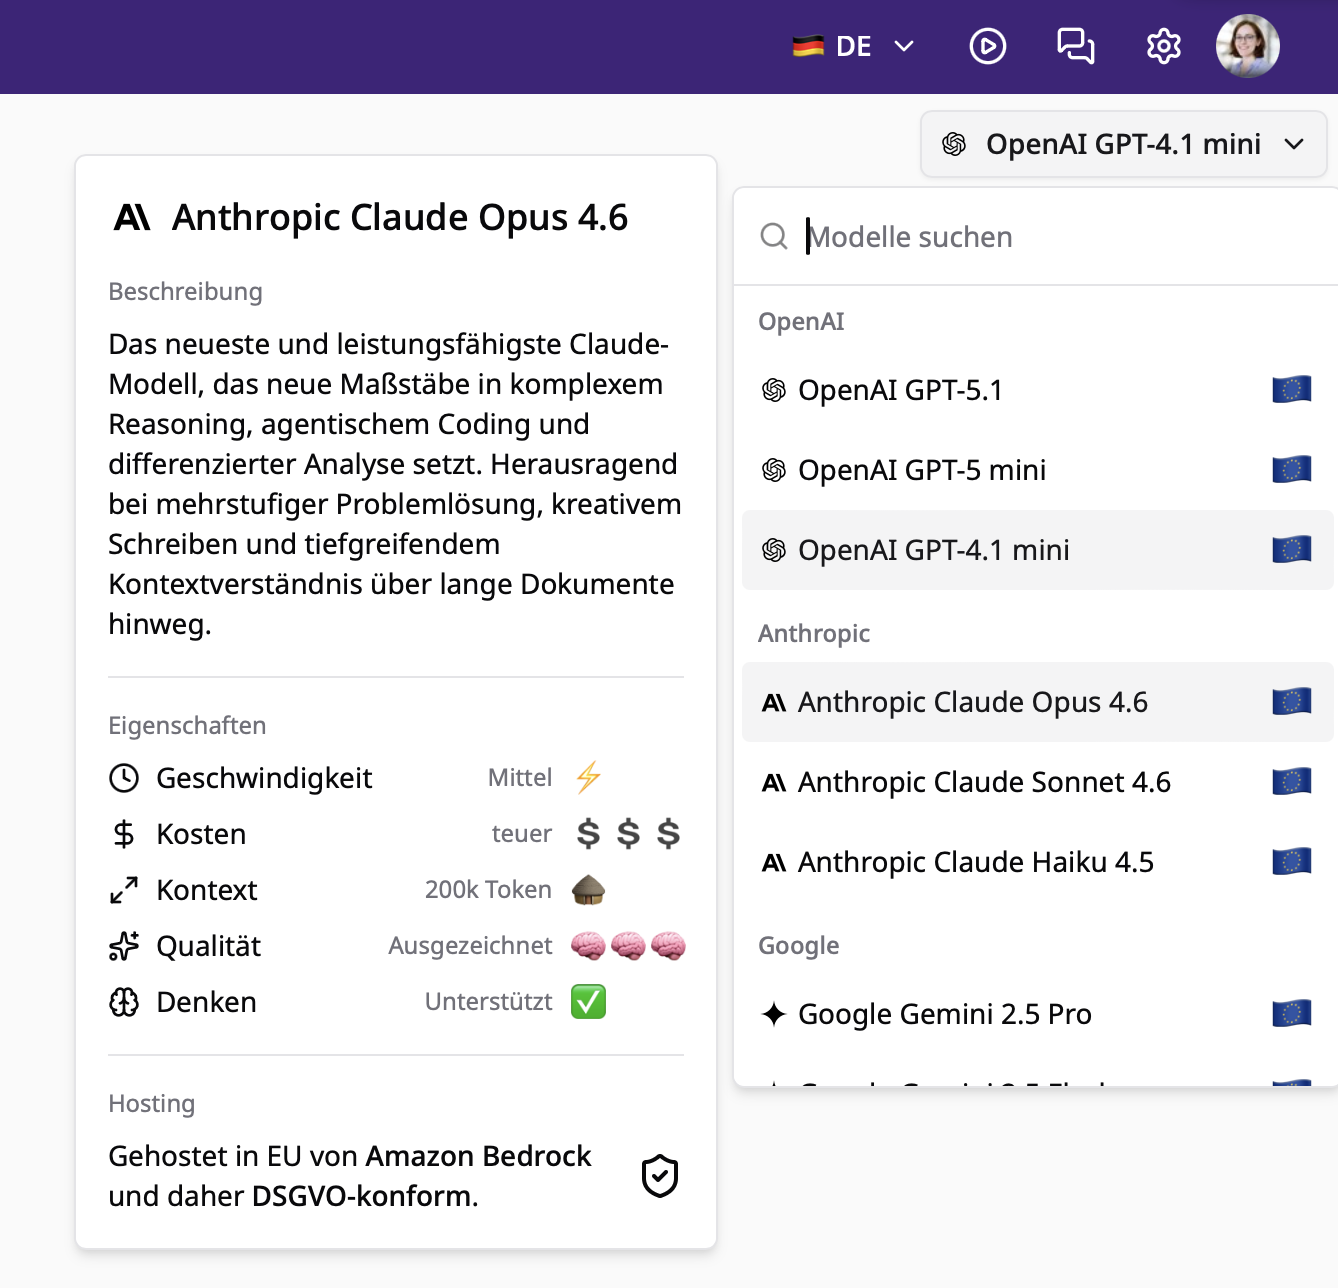The width and height of the screenshot is (1338, 1288).
Task: Click the brain icon next to Denken
Action: (x=124, y=1001)
